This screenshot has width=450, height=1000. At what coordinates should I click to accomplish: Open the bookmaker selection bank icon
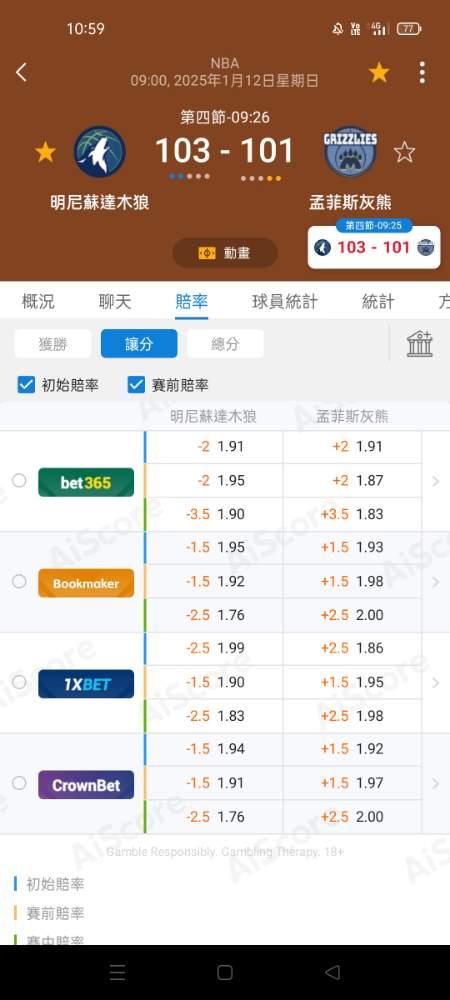click(x=420, y=344)
